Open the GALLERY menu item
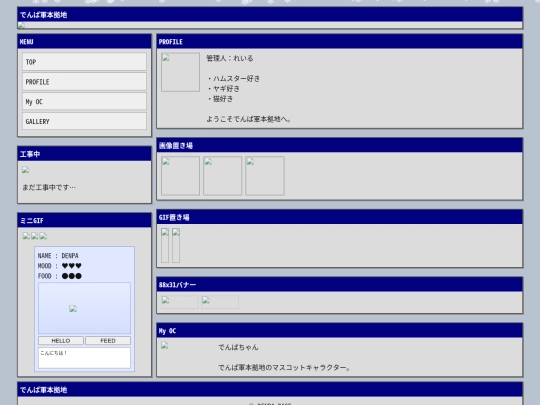The width and height of the screenshot is (540, 405). [84, 121]
